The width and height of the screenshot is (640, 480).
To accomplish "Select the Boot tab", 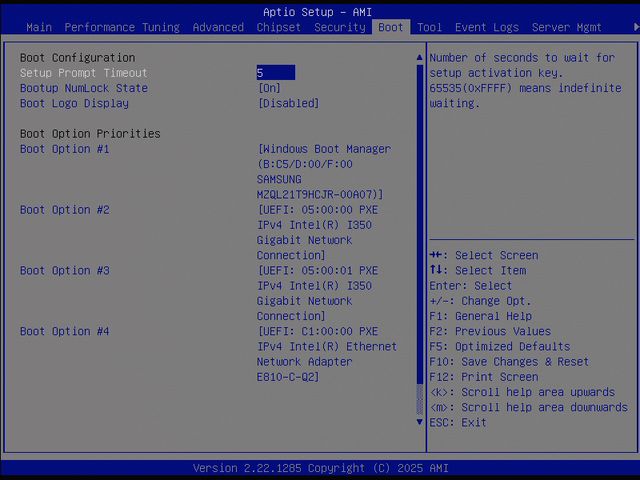I will coord(391,27).
